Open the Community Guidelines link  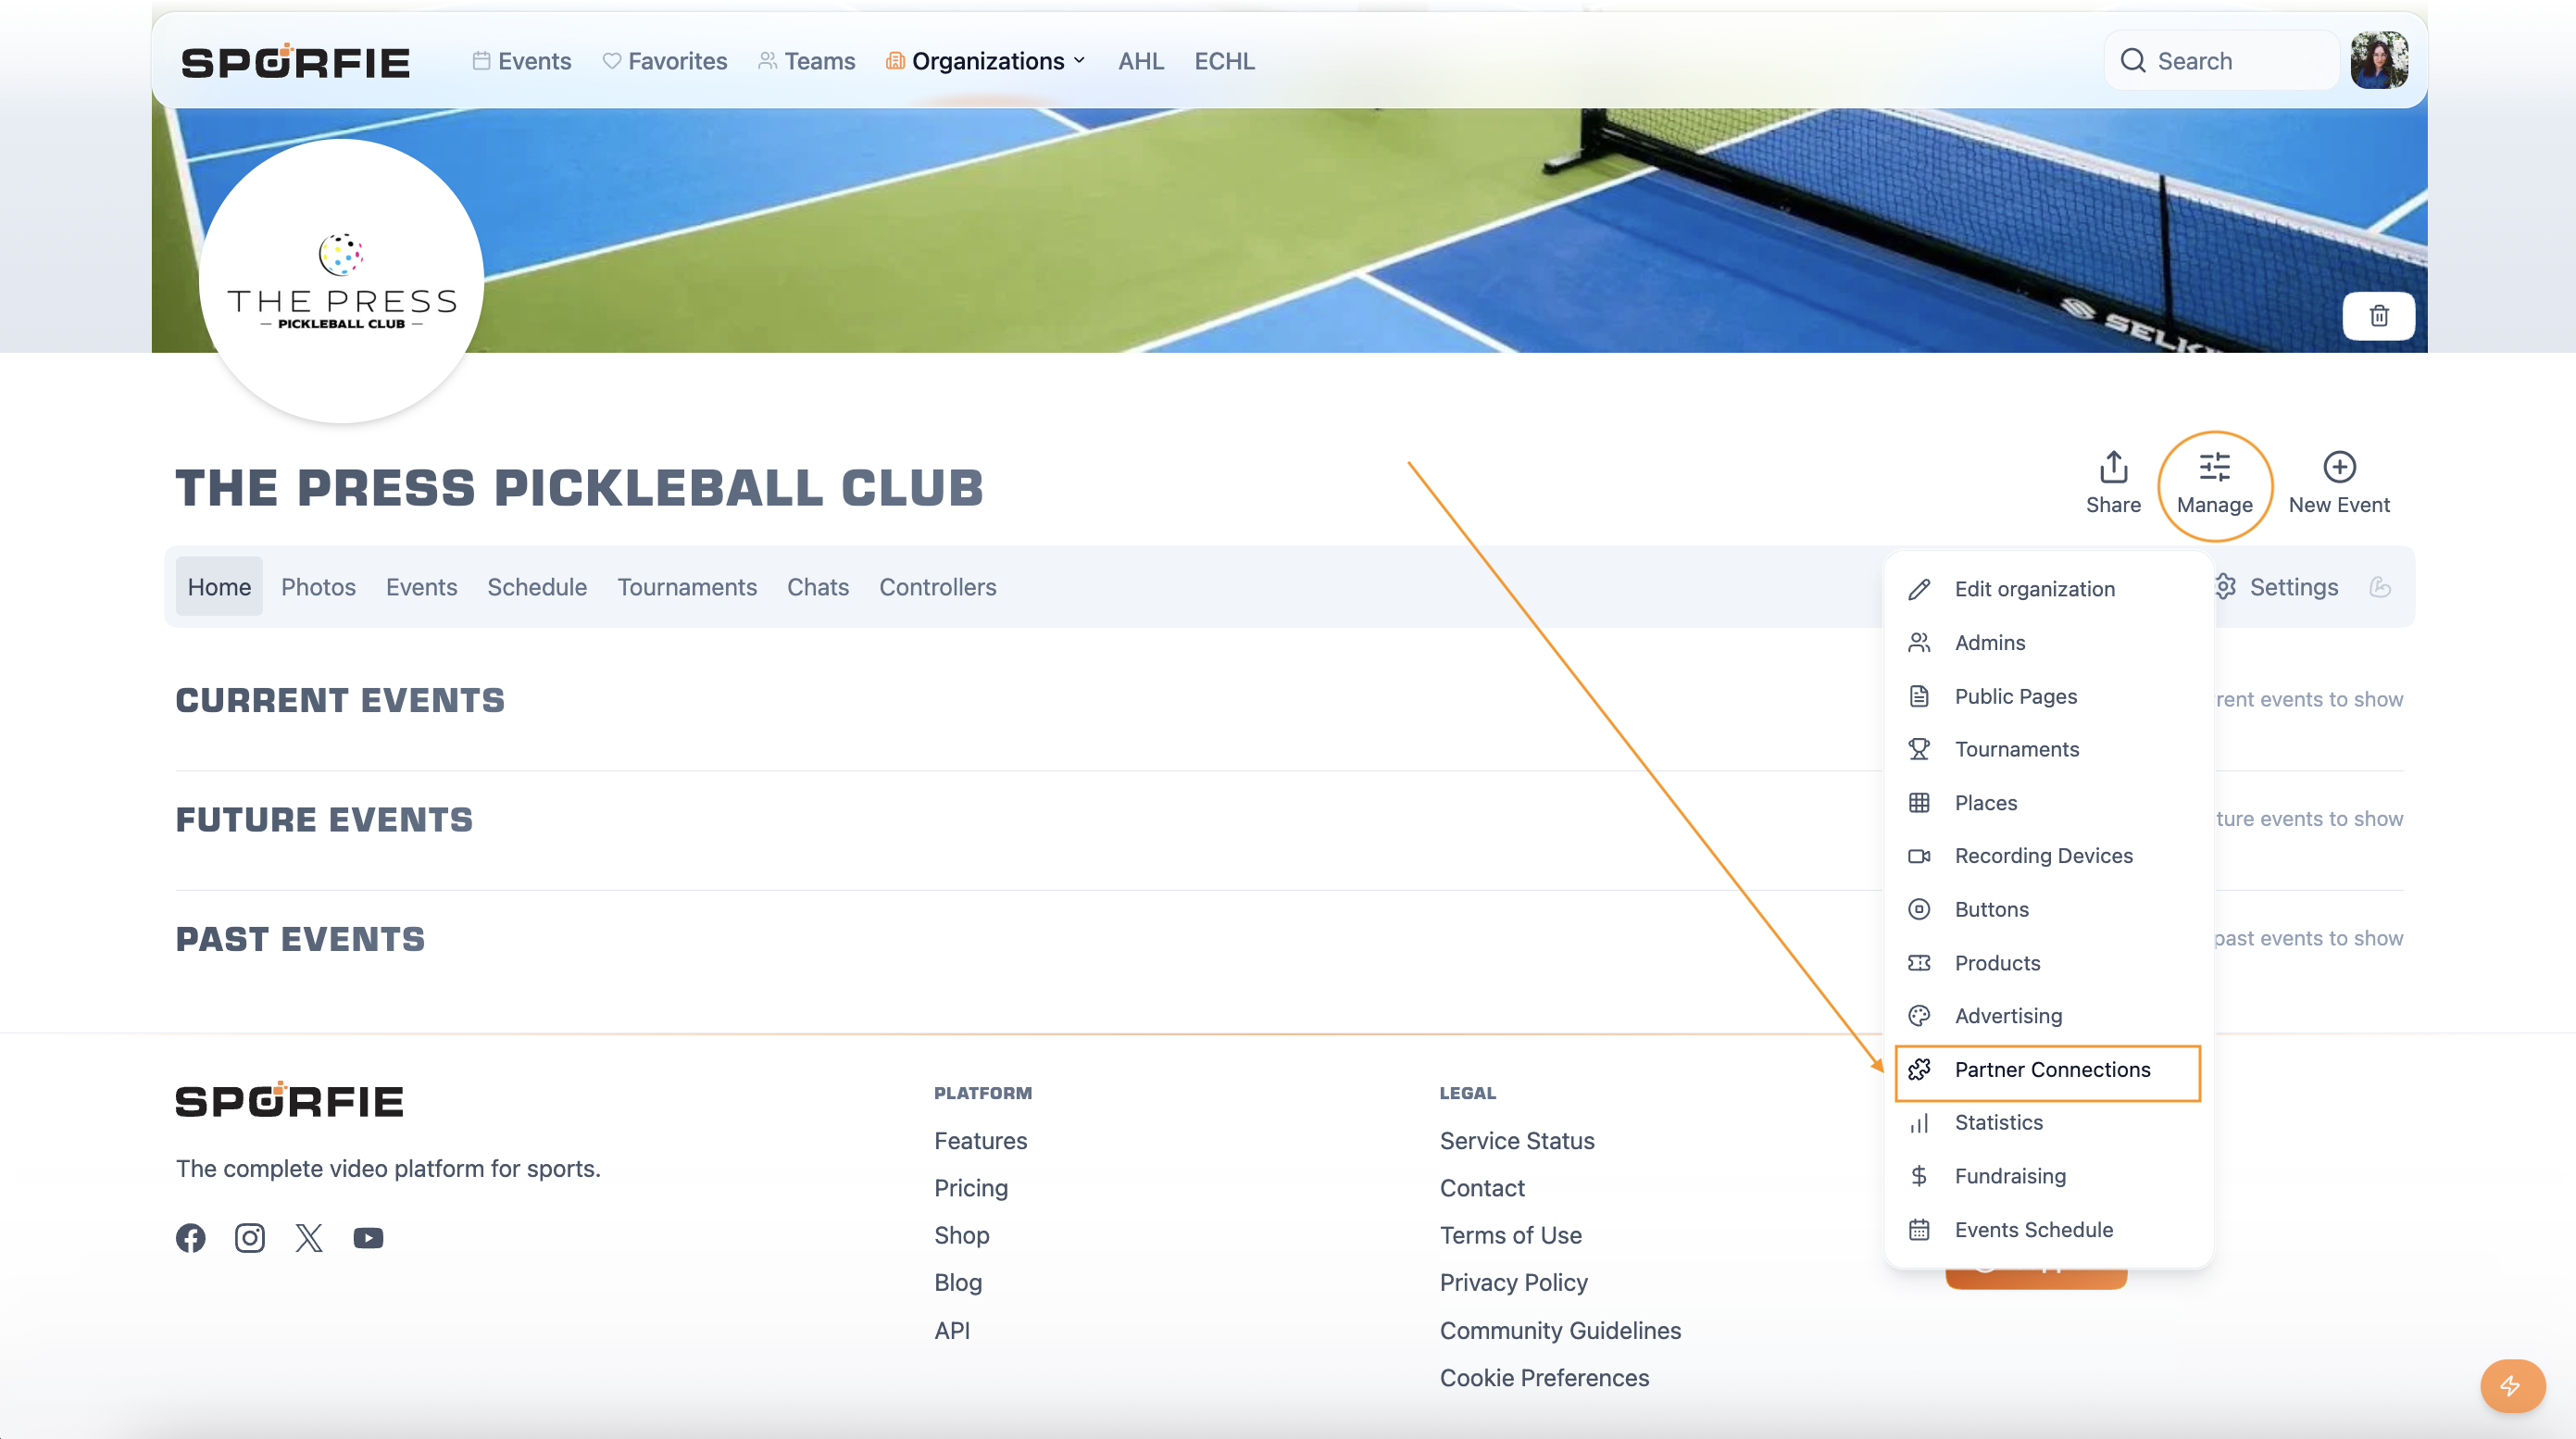(1560, 1330)
